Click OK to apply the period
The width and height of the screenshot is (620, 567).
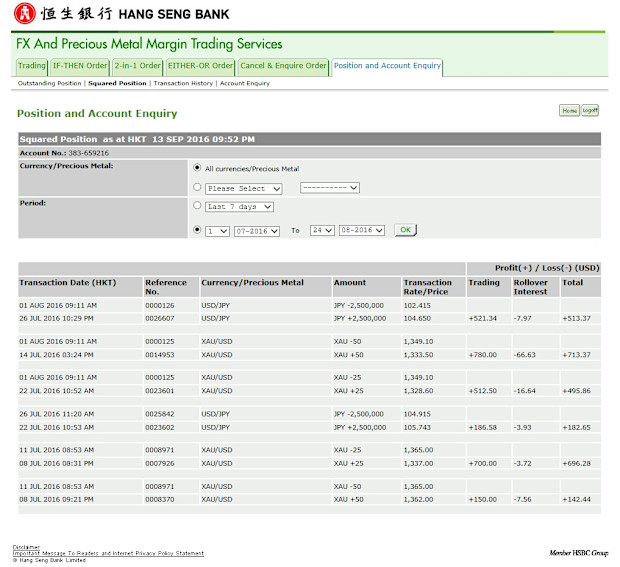tap(406, 230)
